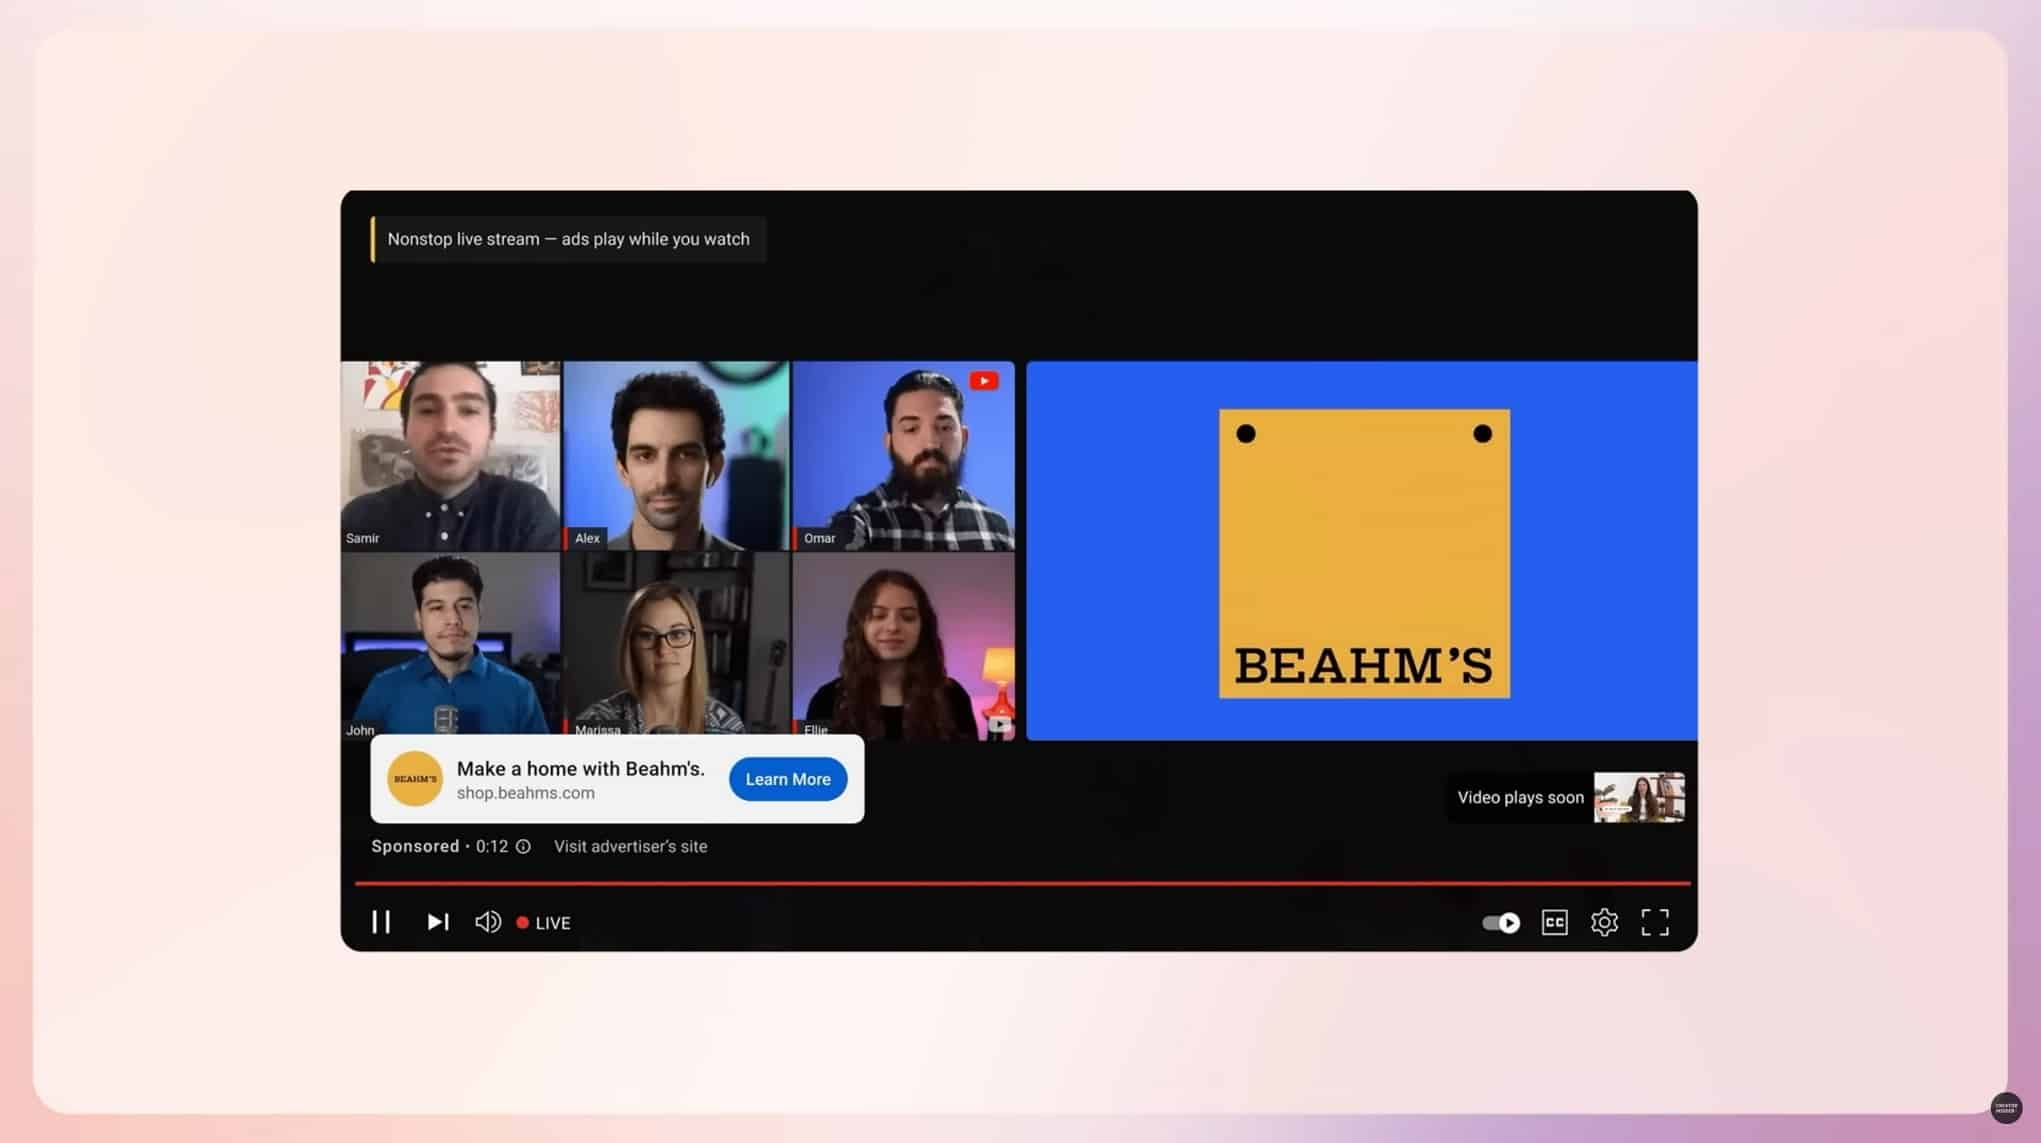Toggle the autoplay switch

(x=1500, y=923)
